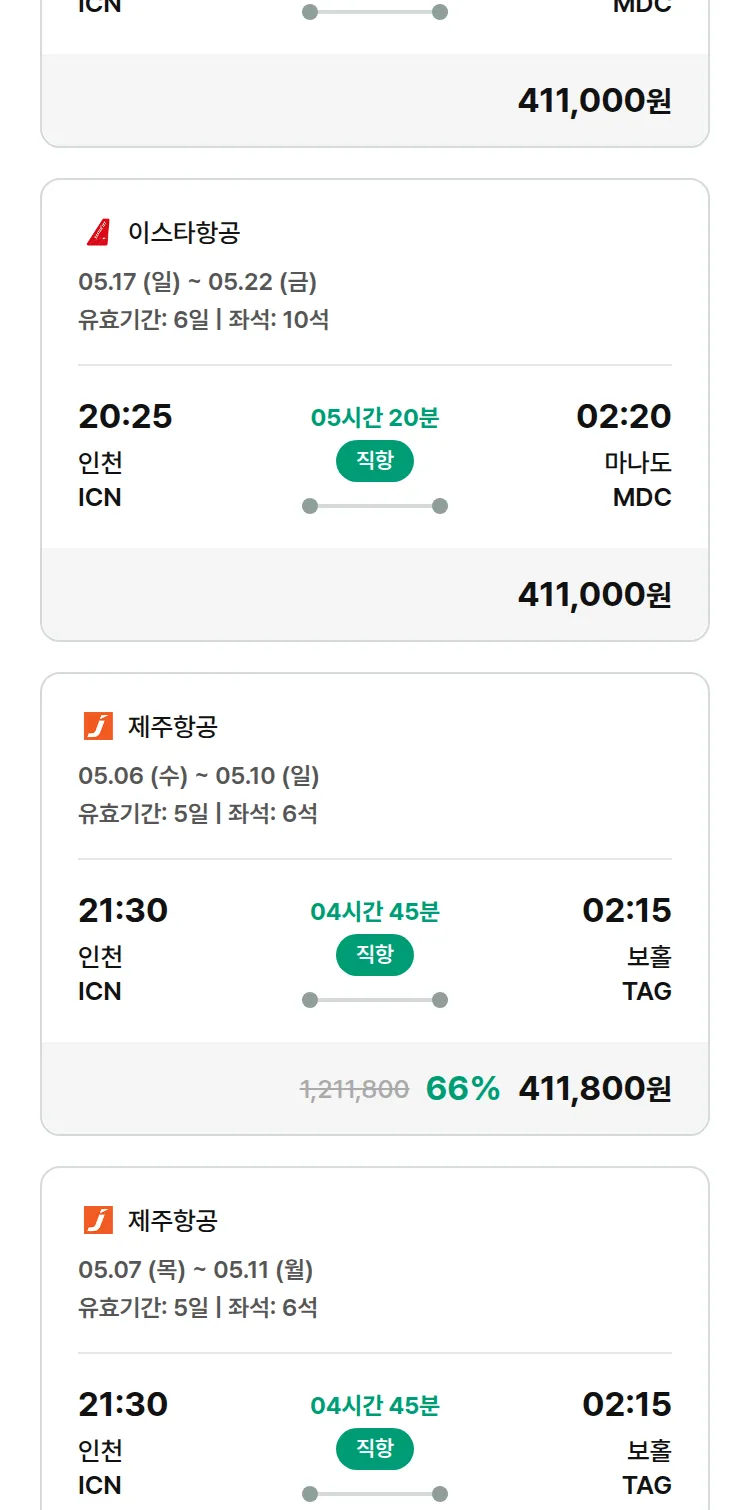Select the 411,800원 discounted price

pyautogui.click(x=594, y=1089)
